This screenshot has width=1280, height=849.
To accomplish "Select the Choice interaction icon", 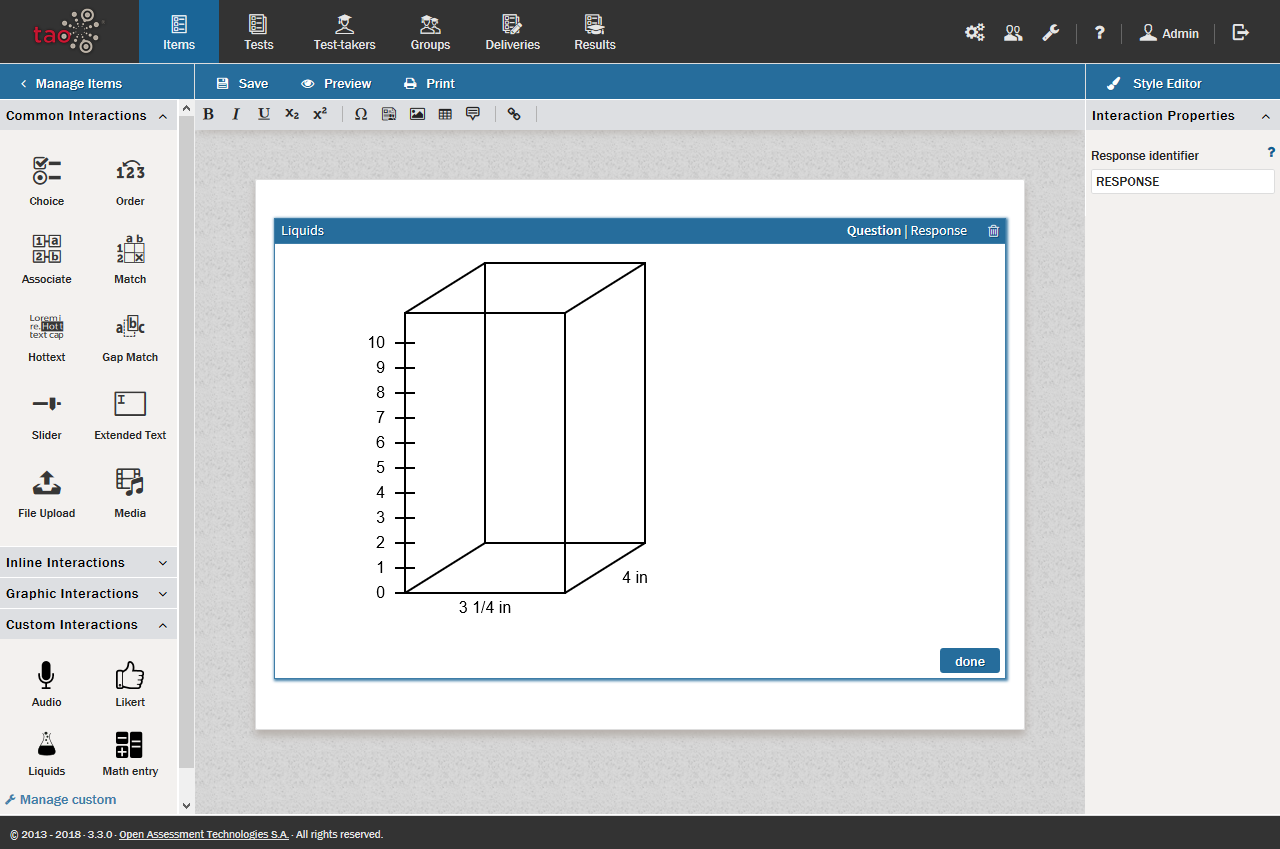I will (x=46, y=171).
